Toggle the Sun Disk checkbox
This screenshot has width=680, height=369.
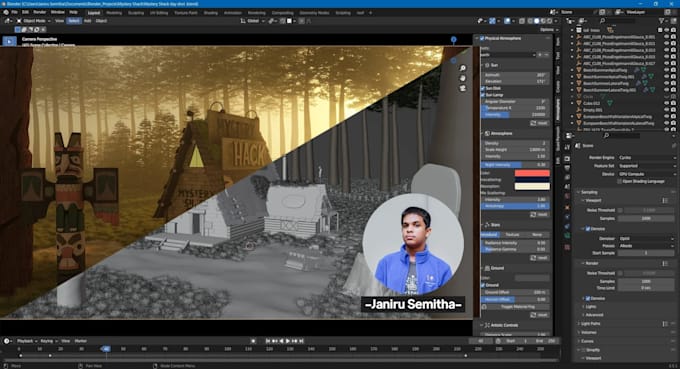coord(482,88)
